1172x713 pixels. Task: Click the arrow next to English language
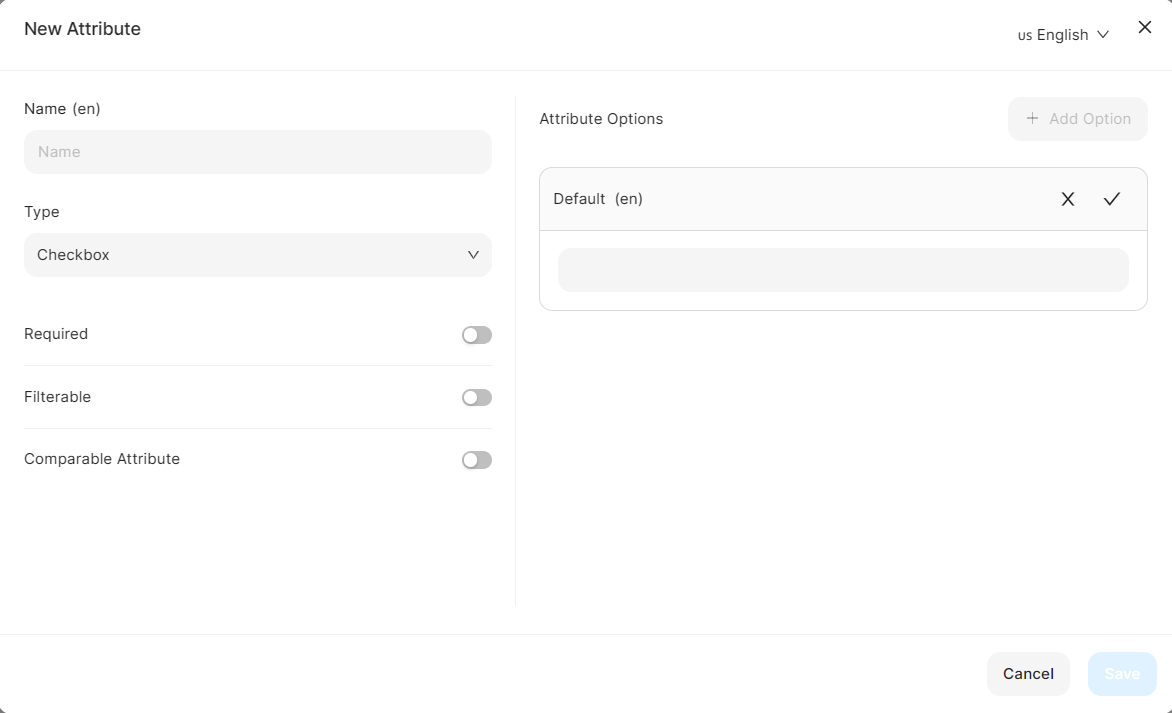[x=1103, y=35]
